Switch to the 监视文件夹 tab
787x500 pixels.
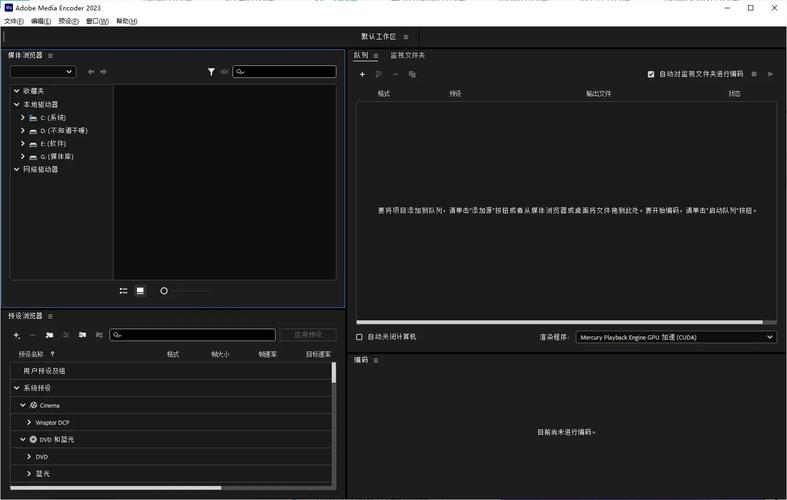pos(408,55)
